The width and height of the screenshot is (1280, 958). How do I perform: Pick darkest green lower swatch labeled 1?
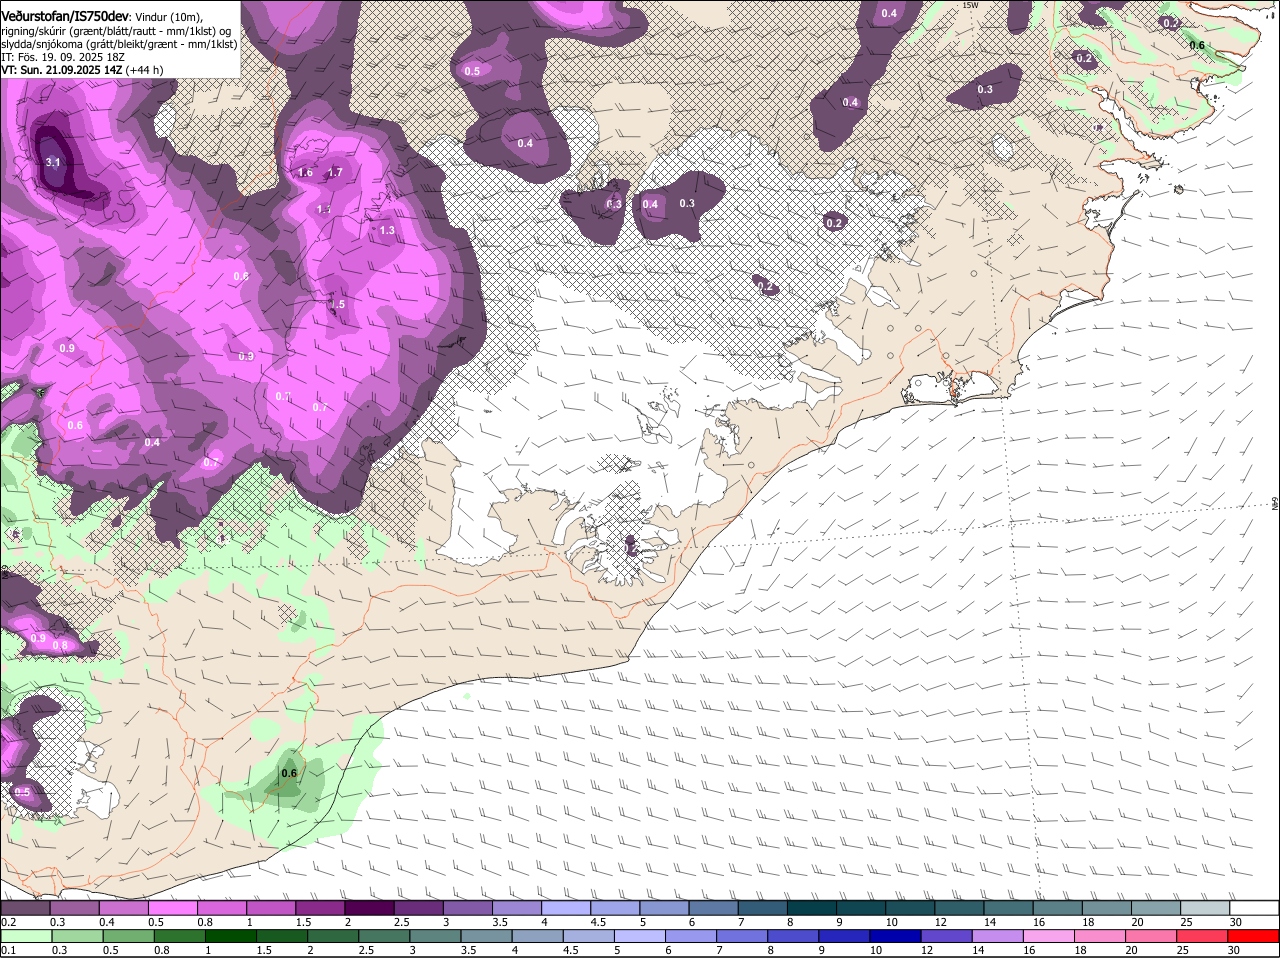click(x=230, y=936)
